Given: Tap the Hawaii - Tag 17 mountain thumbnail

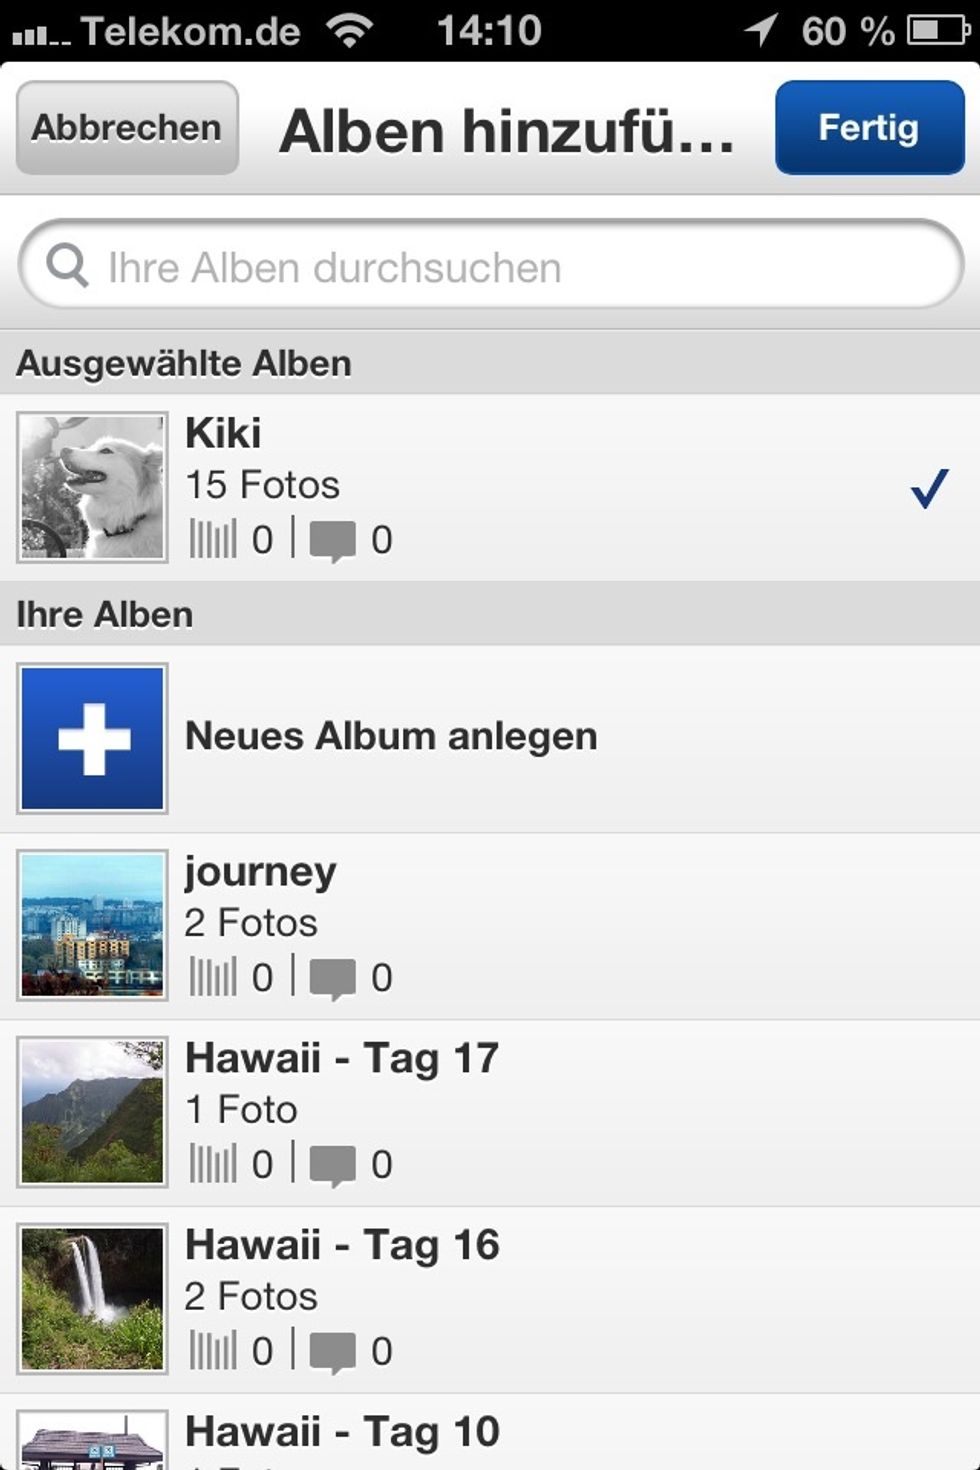Looking at the screenshot, I should [93, 1112].
